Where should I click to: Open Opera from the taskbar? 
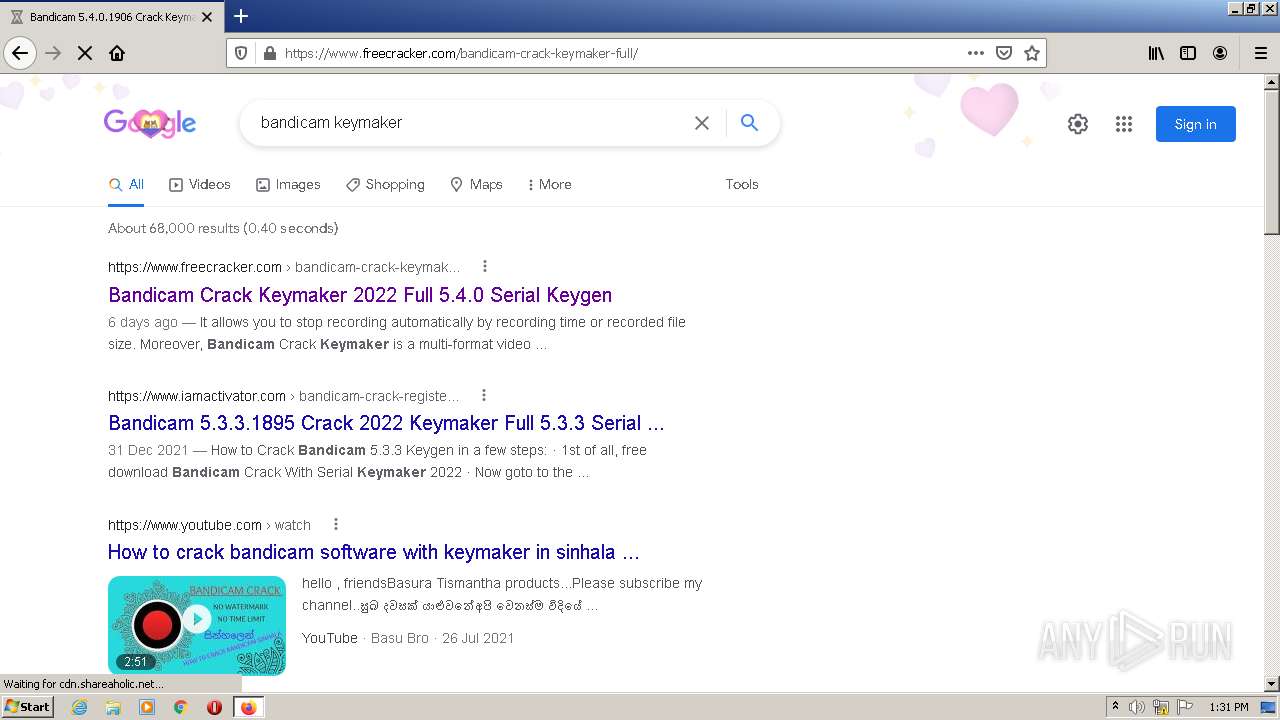coord(214,707)
